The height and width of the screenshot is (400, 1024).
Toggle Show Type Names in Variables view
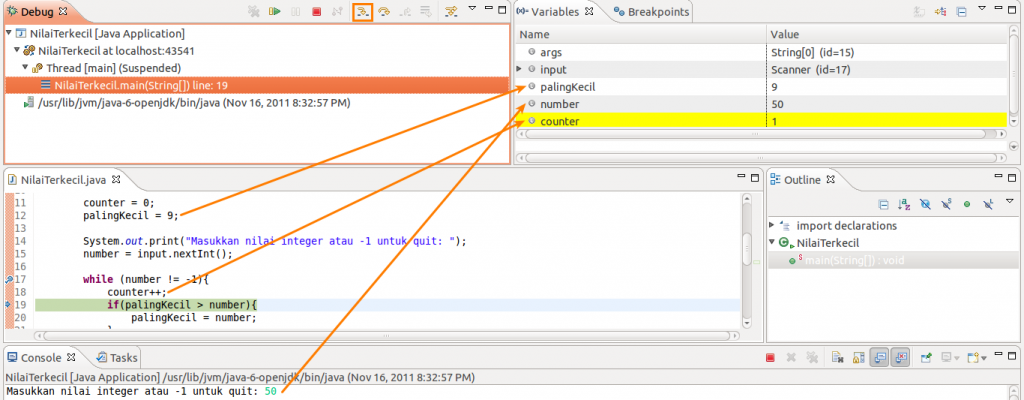pyautogui.click(x=920, y=11)
